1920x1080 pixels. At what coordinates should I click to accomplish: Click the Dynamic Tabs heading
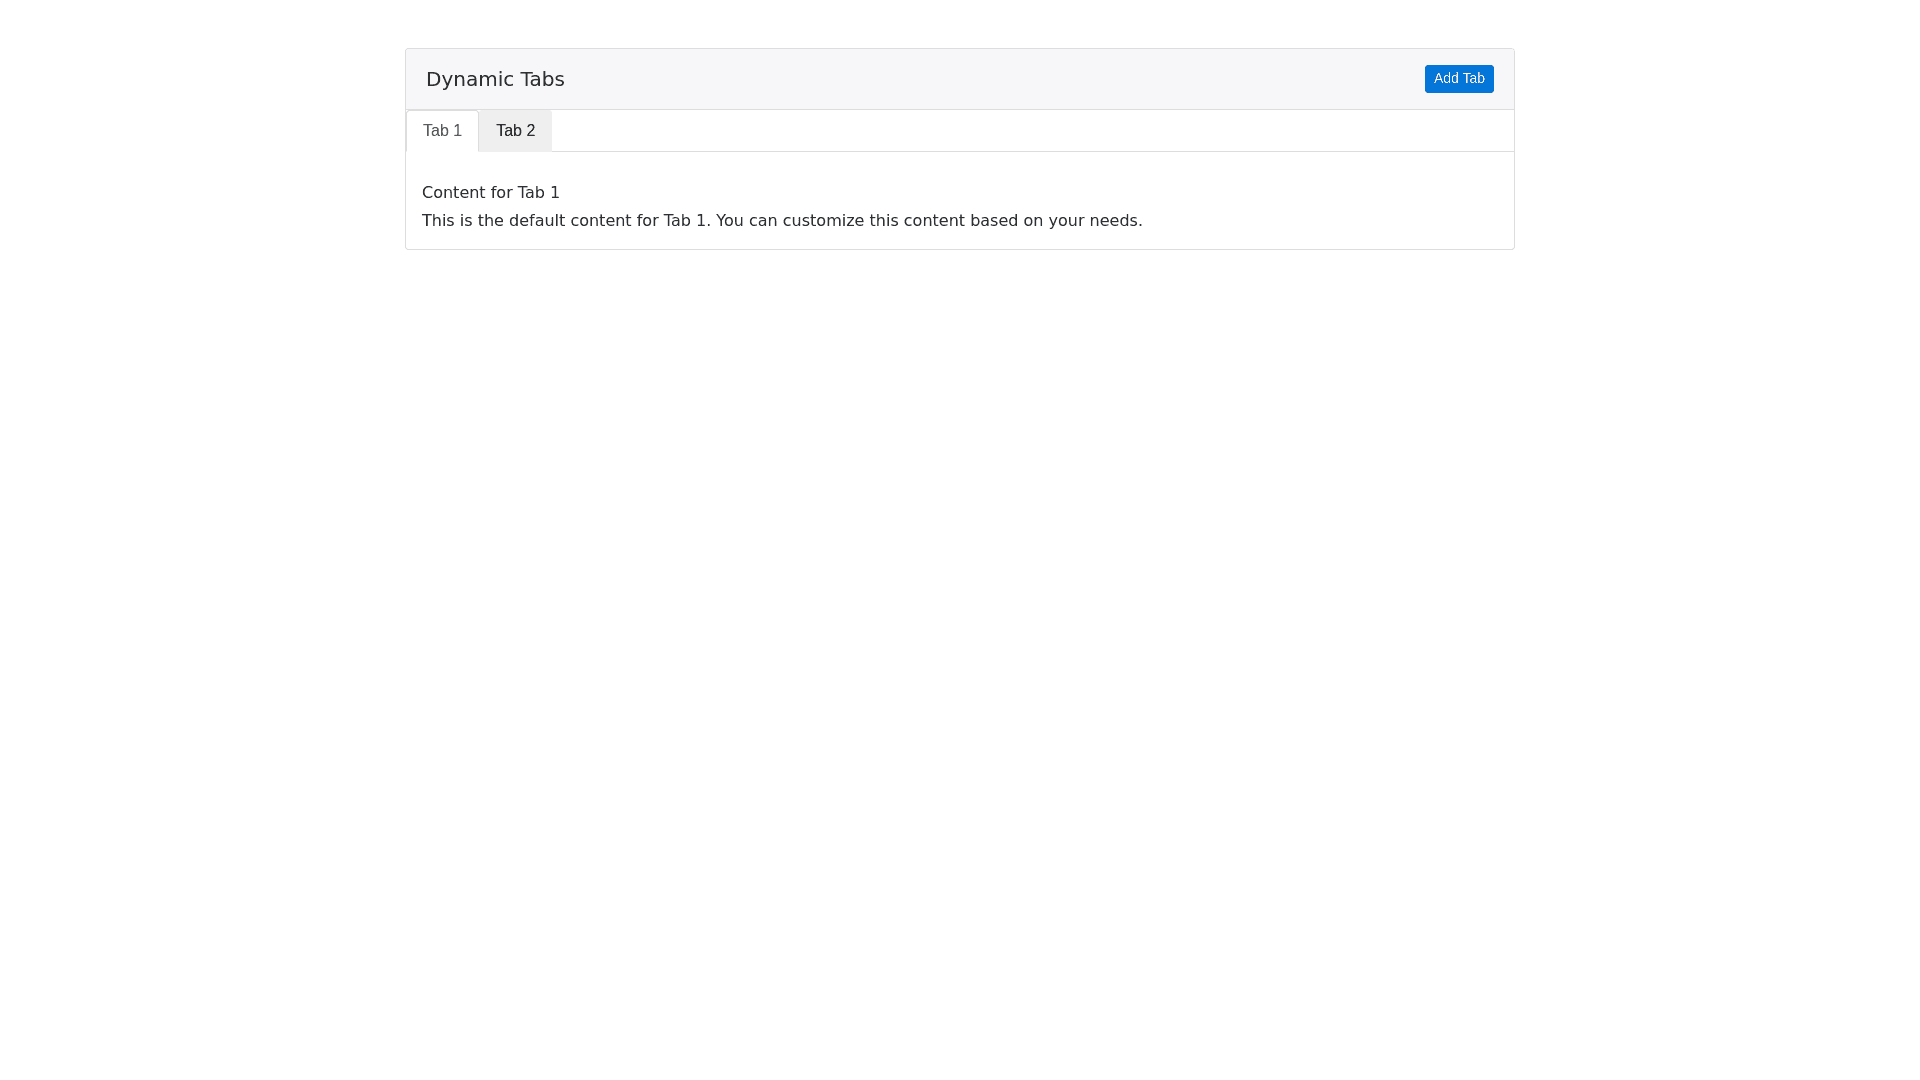[495, 79]
